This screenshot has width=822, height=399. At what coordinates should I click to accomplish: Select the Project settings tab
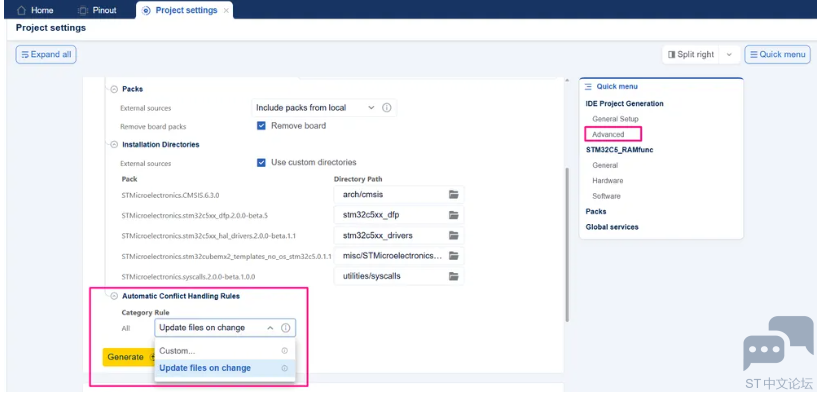pos(180,10)
